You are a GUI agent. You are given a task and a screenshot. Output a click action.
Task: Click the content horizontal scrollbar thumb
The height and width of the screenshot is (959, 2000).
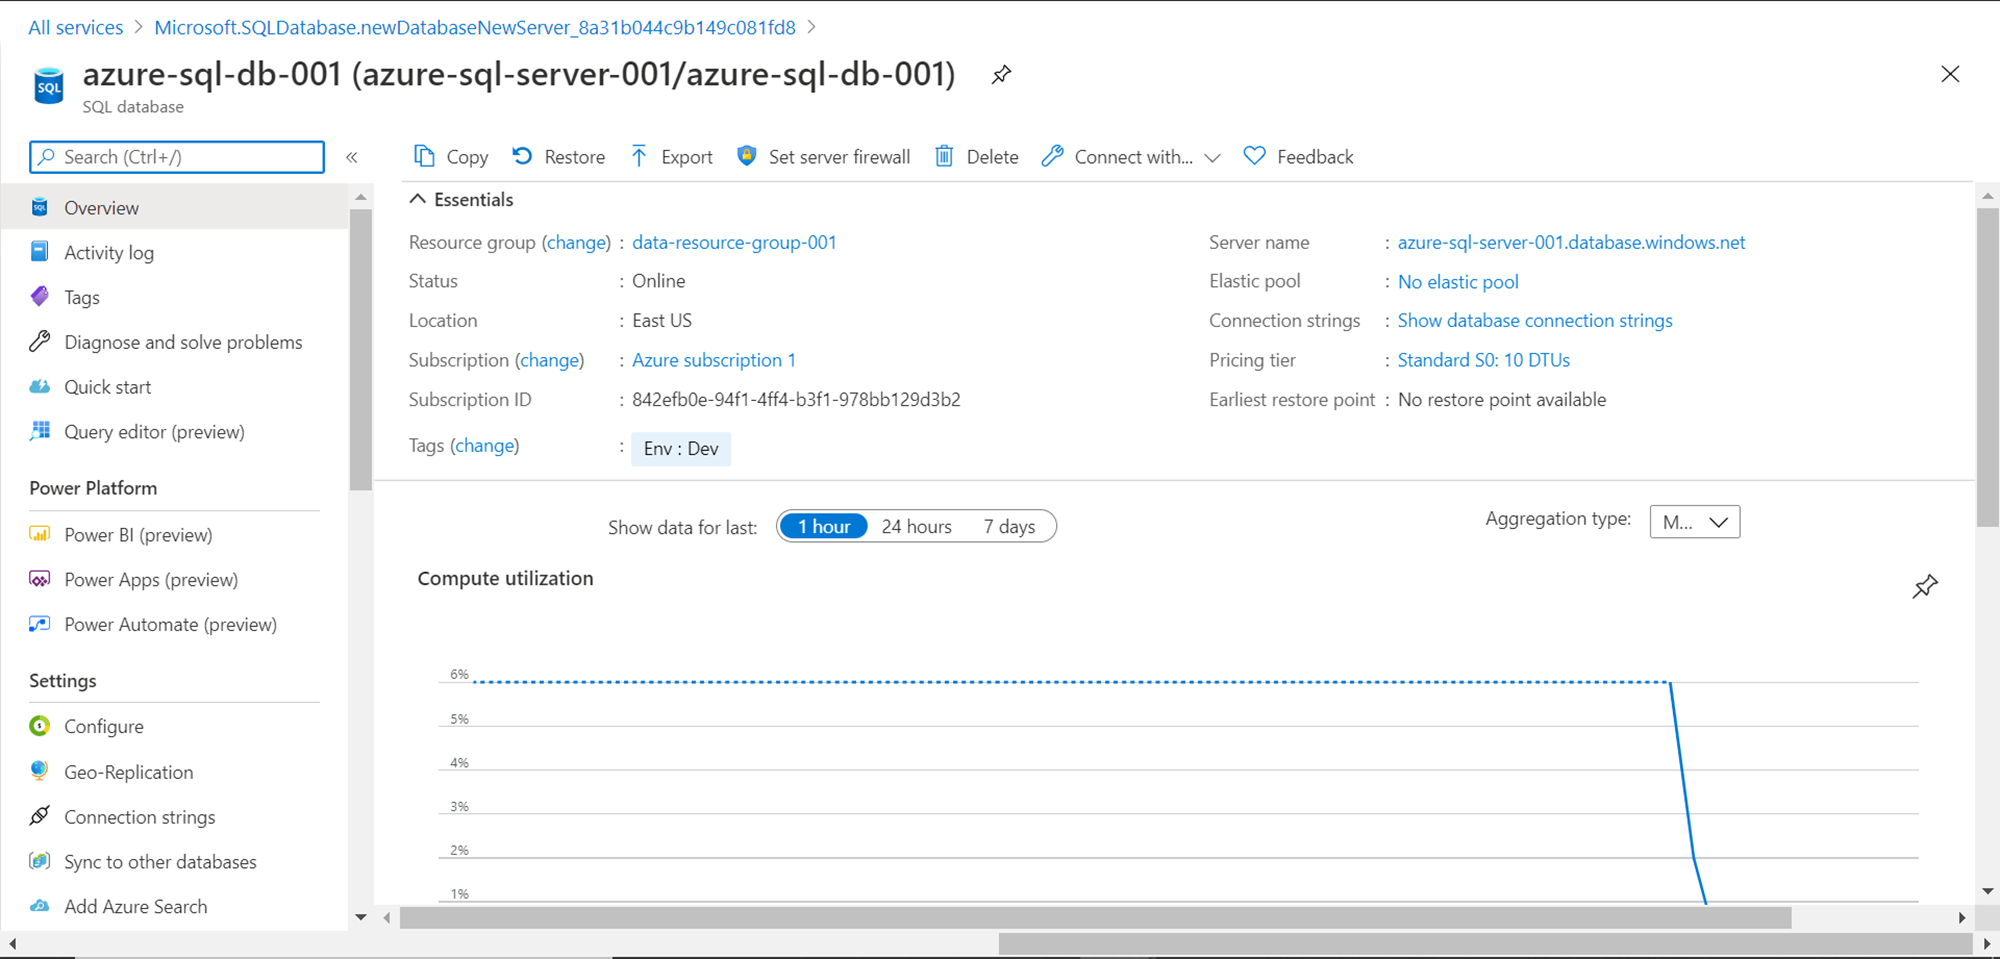coord(1096,917)
